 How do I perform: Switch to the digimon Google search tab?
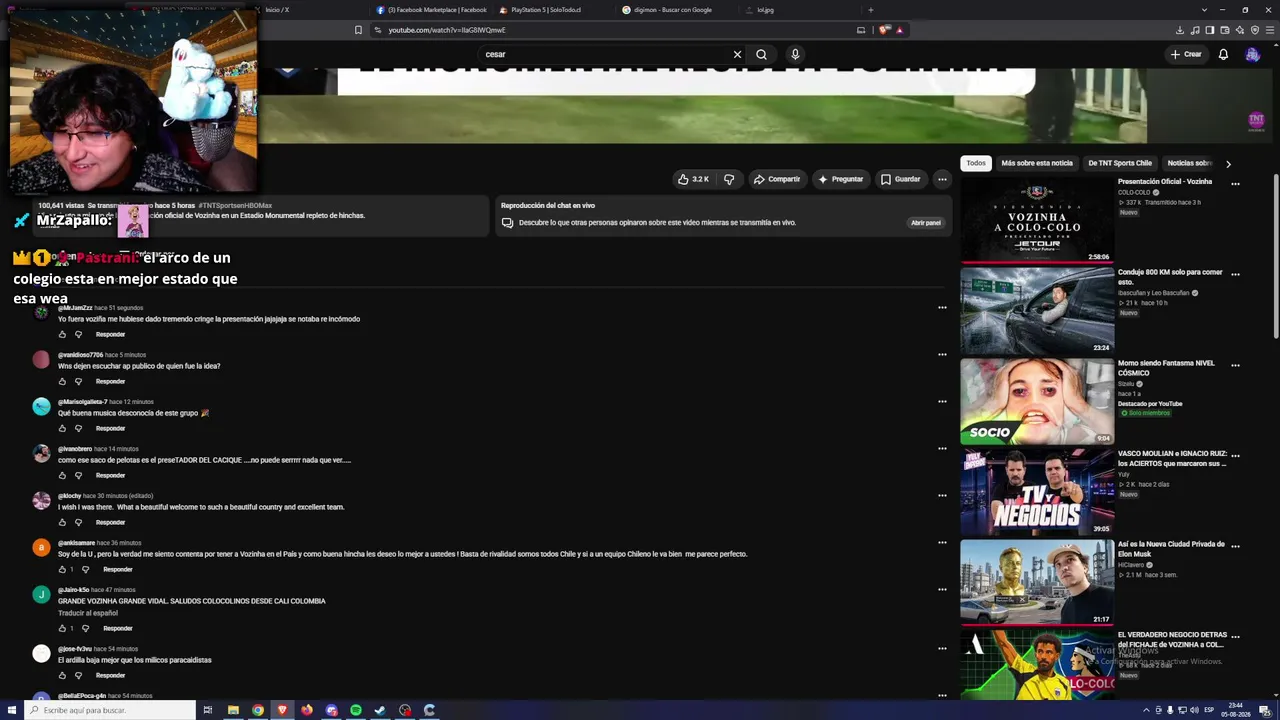pyautogui.click(x=667, y=10)
